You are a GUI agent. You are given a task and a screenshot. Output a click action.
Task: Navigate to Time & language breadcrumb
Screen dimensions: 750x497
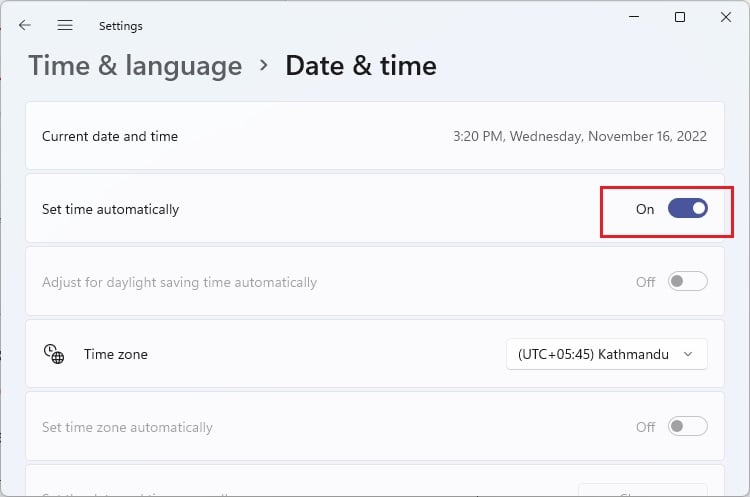coord(135,66)
